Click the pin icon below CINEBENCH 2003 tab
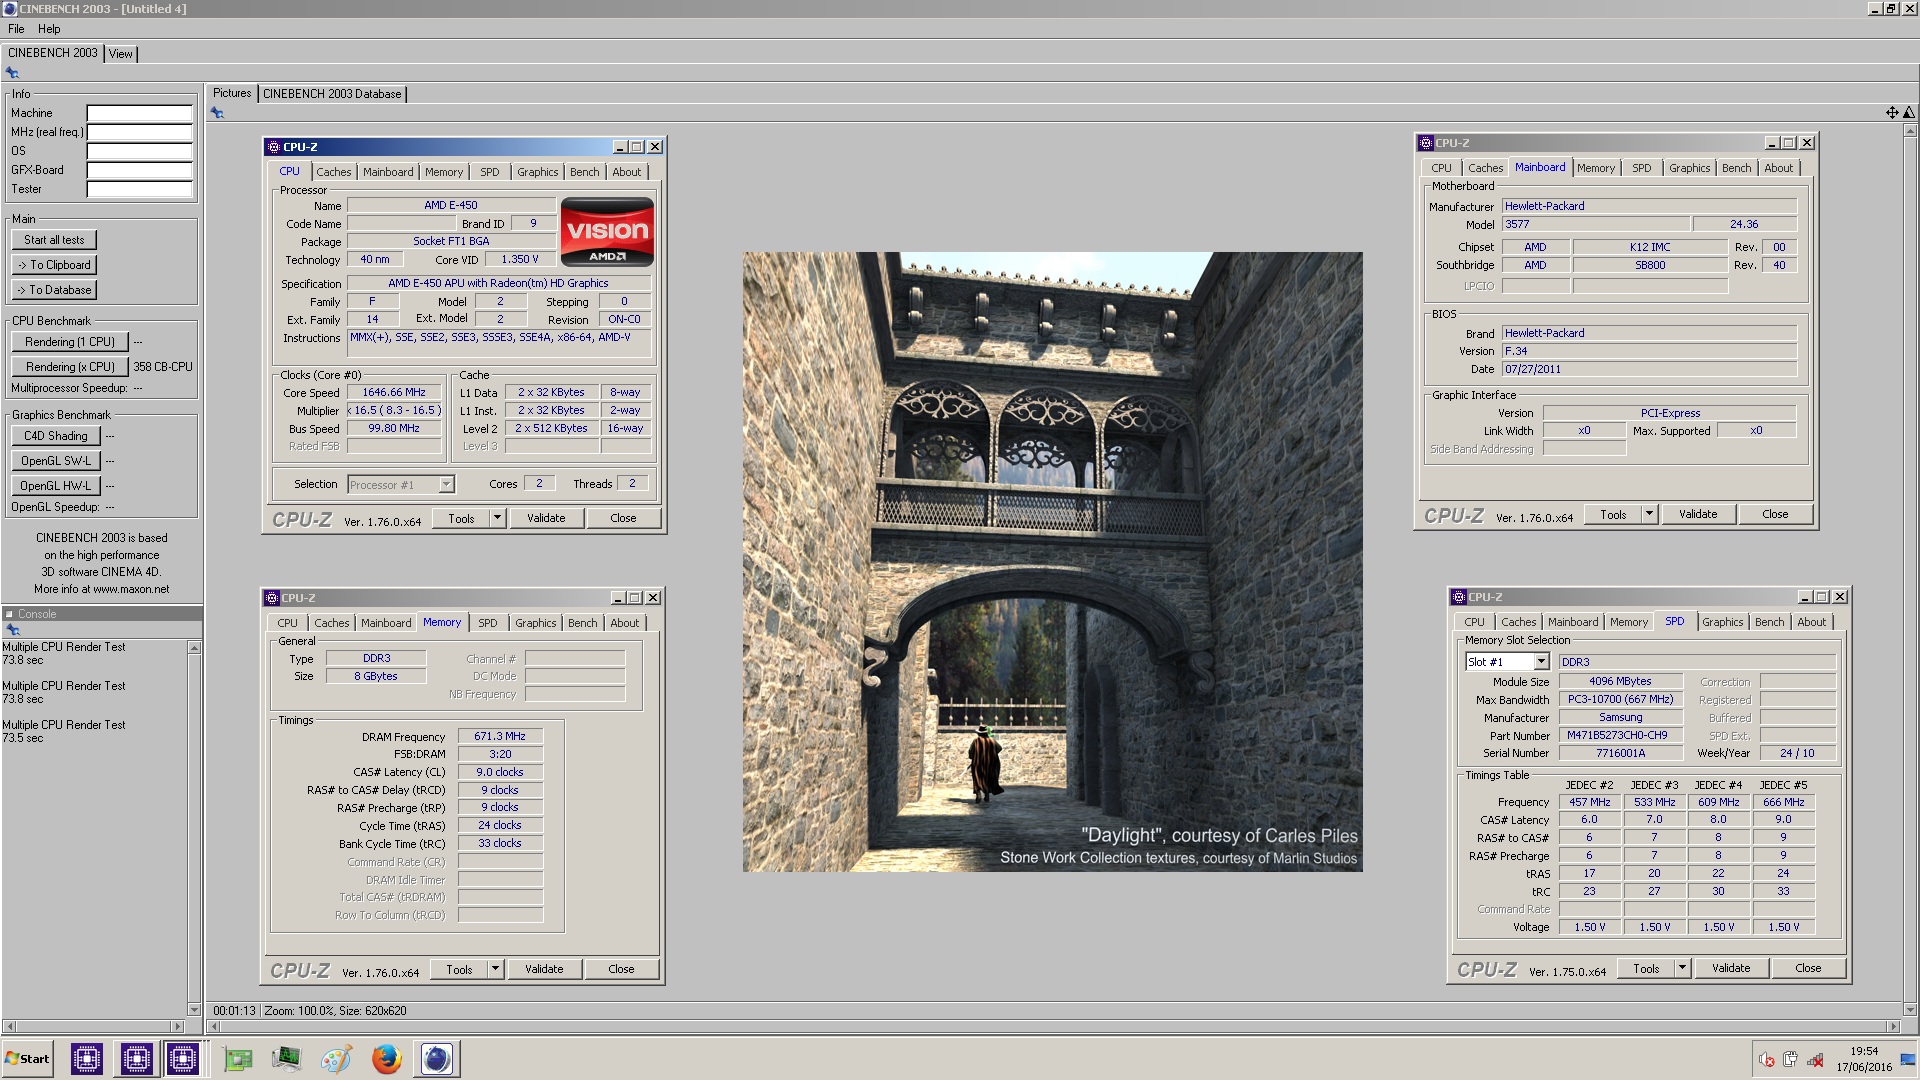Image resolution: width=1920 pixels, height=1080 pixels. (12, 73)
